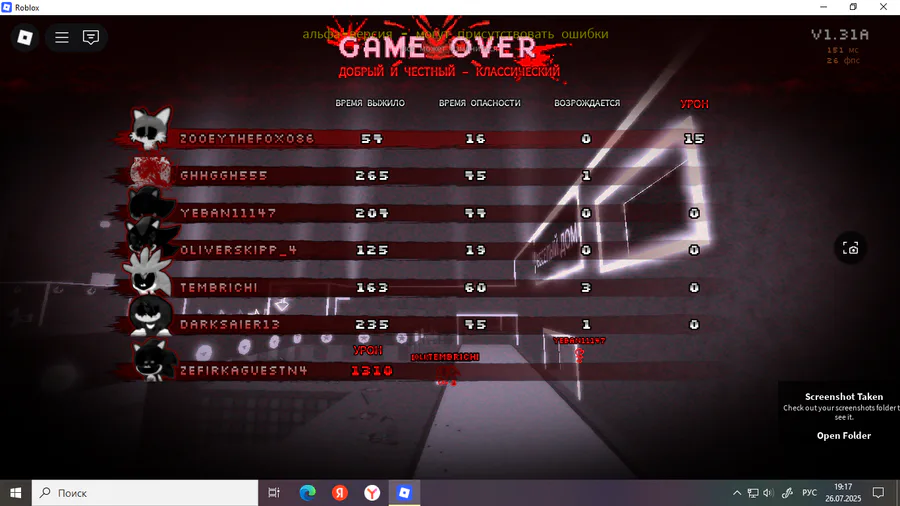The width and height of the screenshot is (900, 506).
Task: Open Task View on the taskbar
Action: coord(274,493)
